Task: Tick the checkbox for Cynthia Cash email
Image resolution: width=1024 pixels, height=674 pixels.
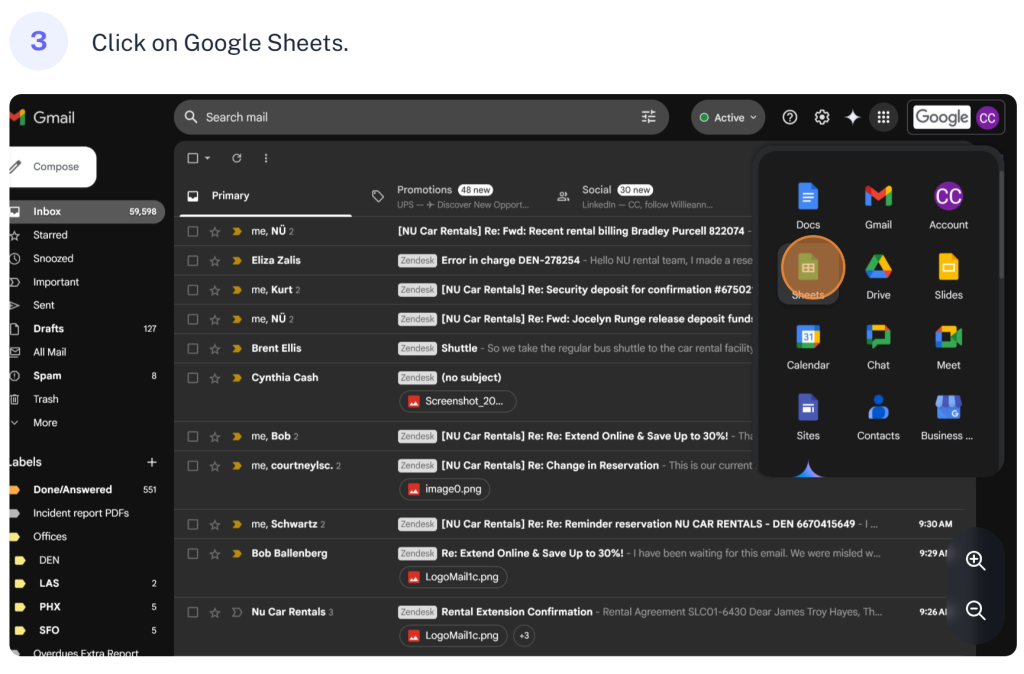Action: (193, 378)
